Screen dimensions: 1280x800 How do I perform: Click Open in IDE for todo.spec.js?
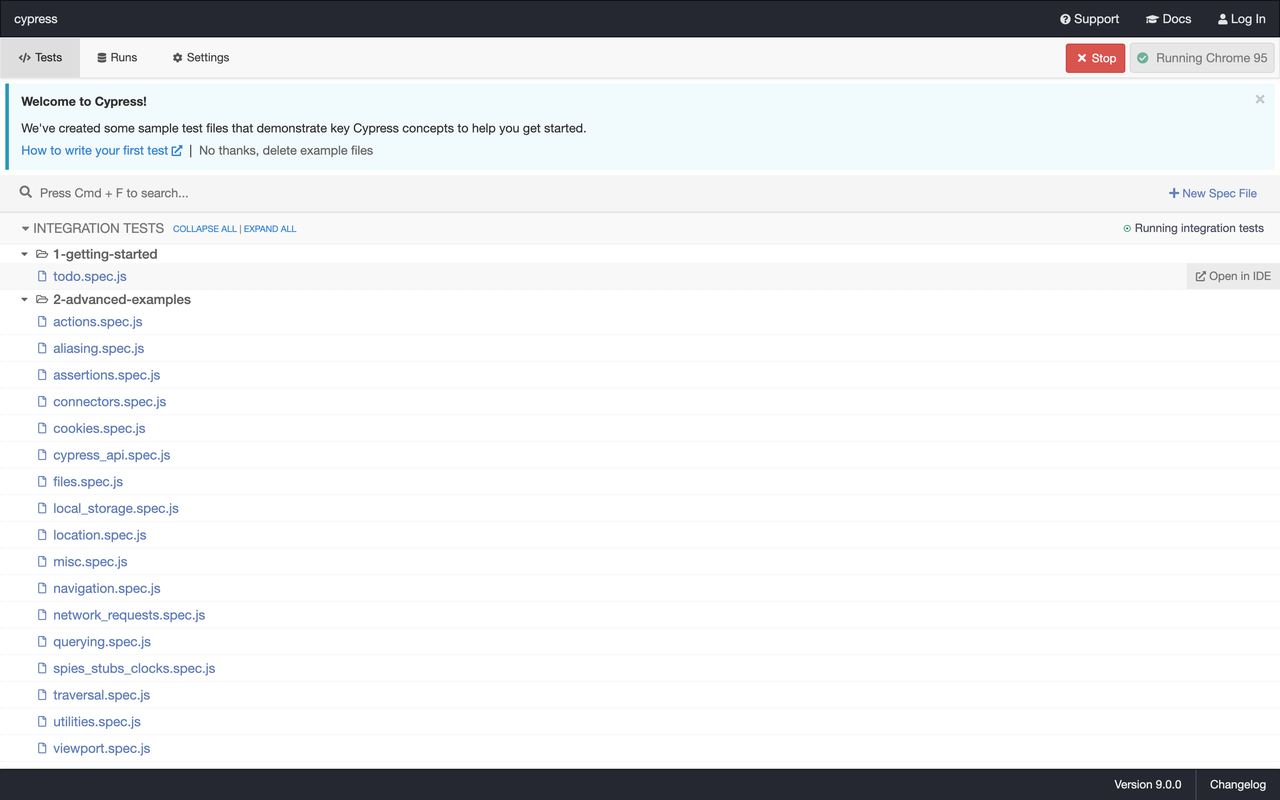1233,276
